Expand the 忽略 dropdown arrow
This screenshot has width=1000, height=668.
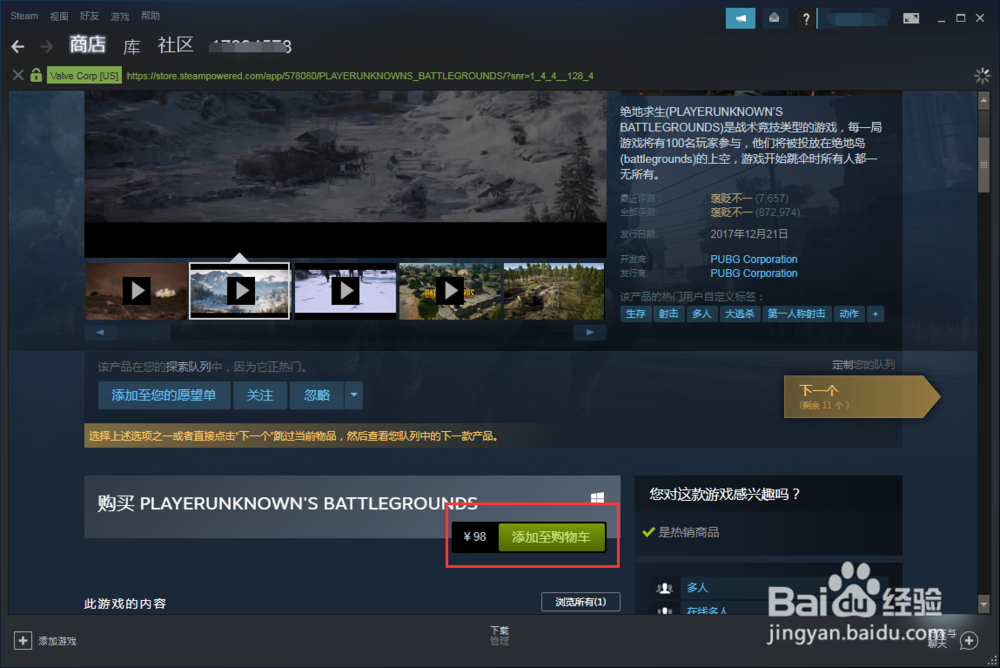[x=354, y=395]
